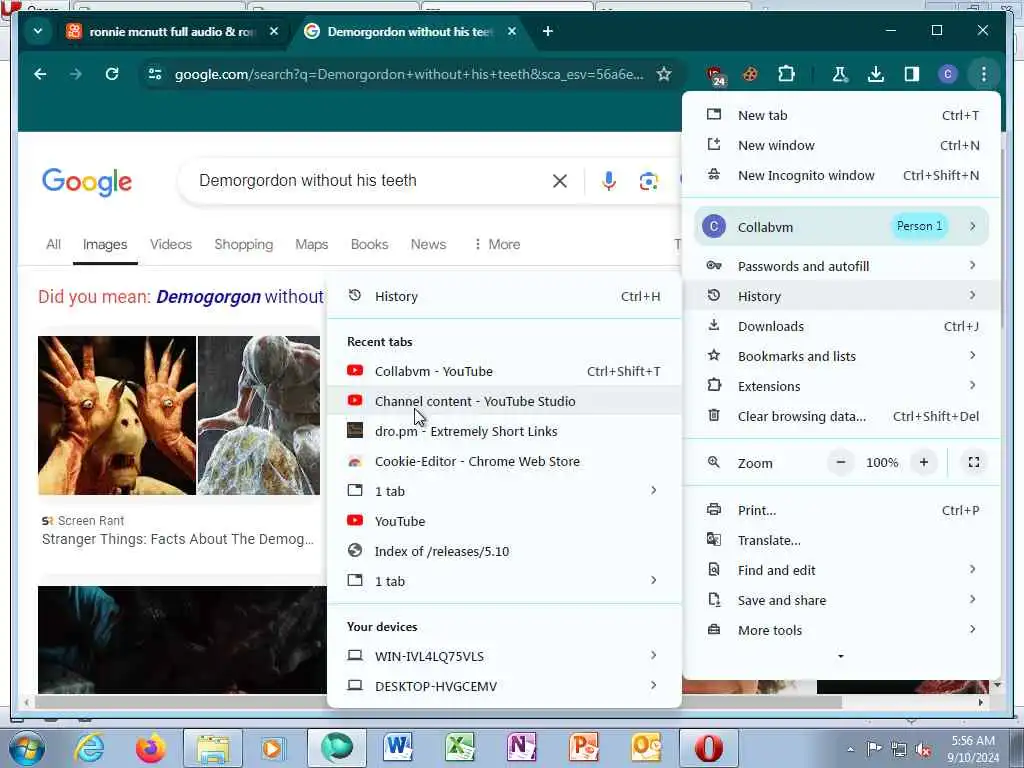Reopen Cookie-Editor Chrome Web Store tab
The image size is (1024, 768).
[x=504, y=461]
